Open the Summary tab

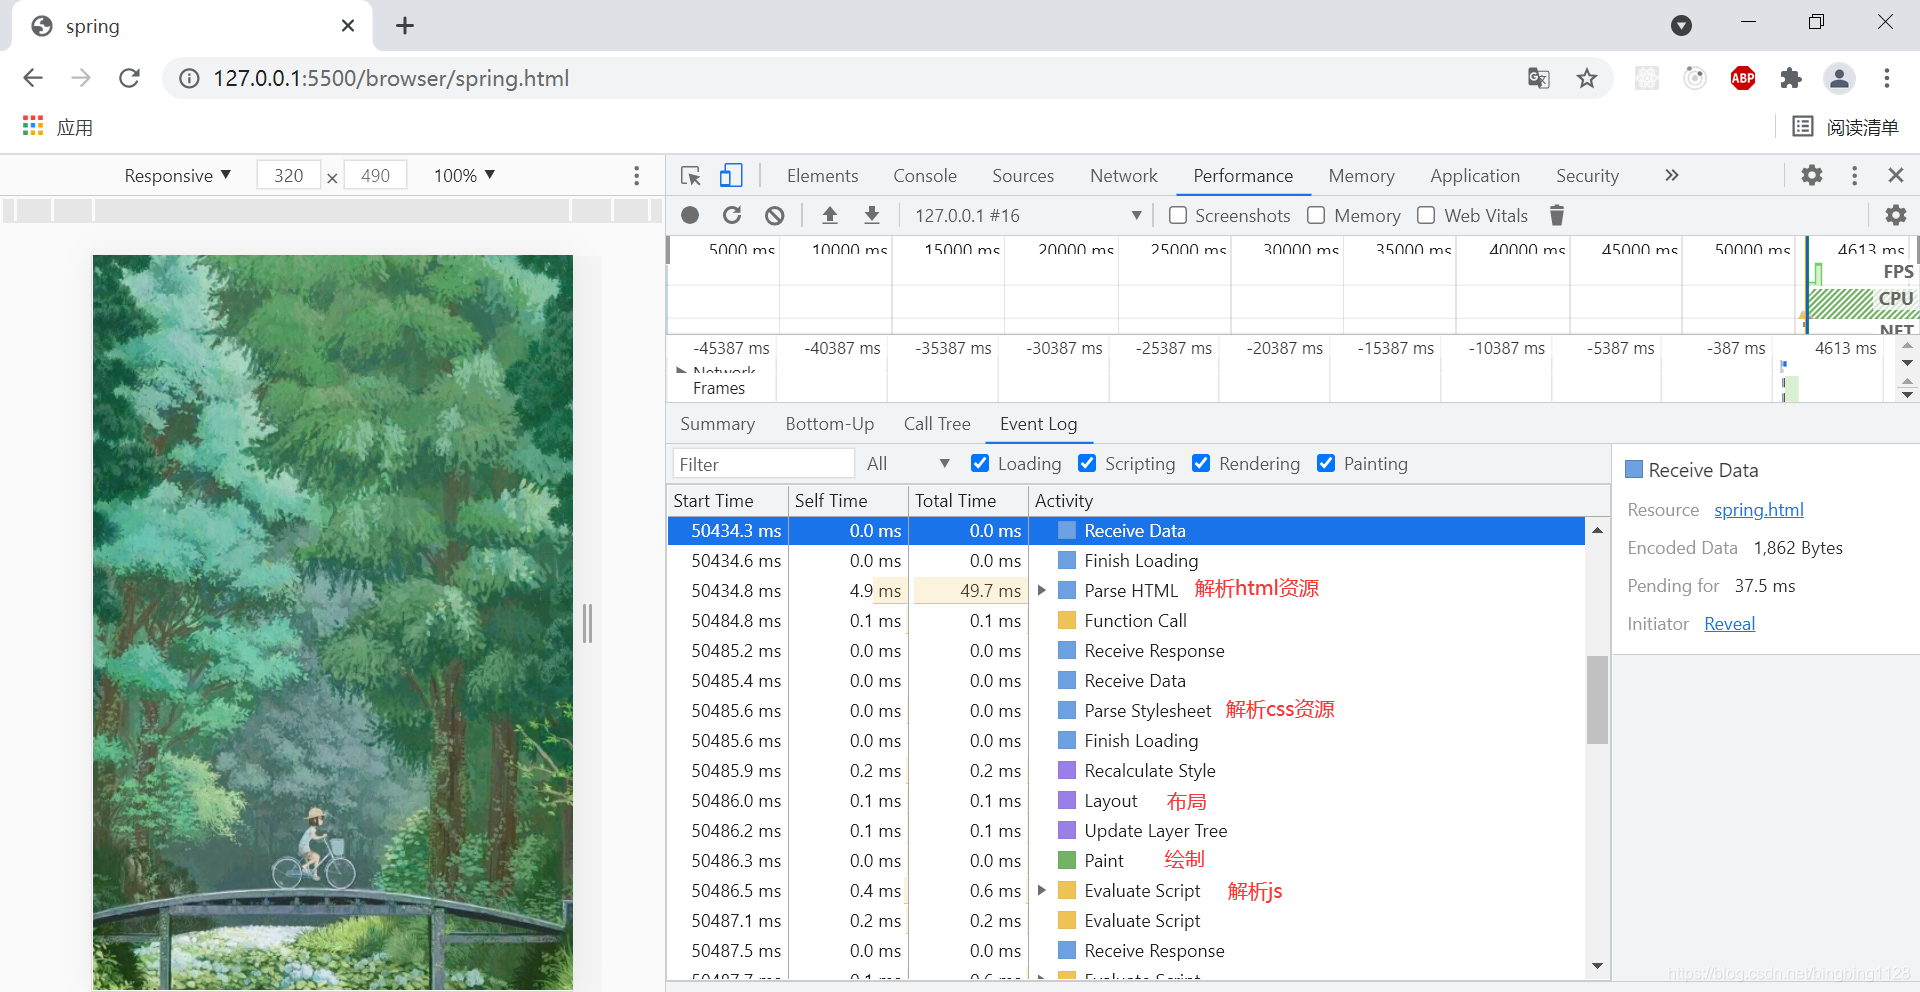coord(717,424)
